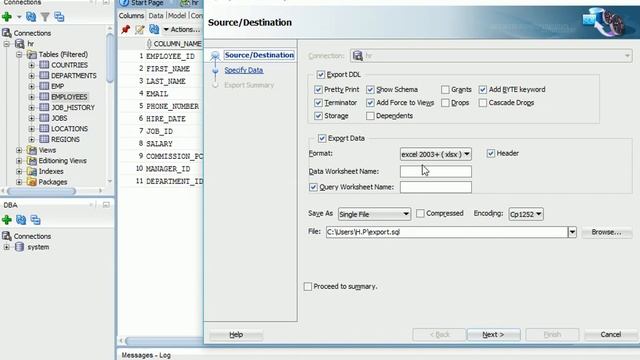Image resolution: width=640 pixels, height=360 pixels.
Task: Click the Packages folder icon
Action: point(31,182)
